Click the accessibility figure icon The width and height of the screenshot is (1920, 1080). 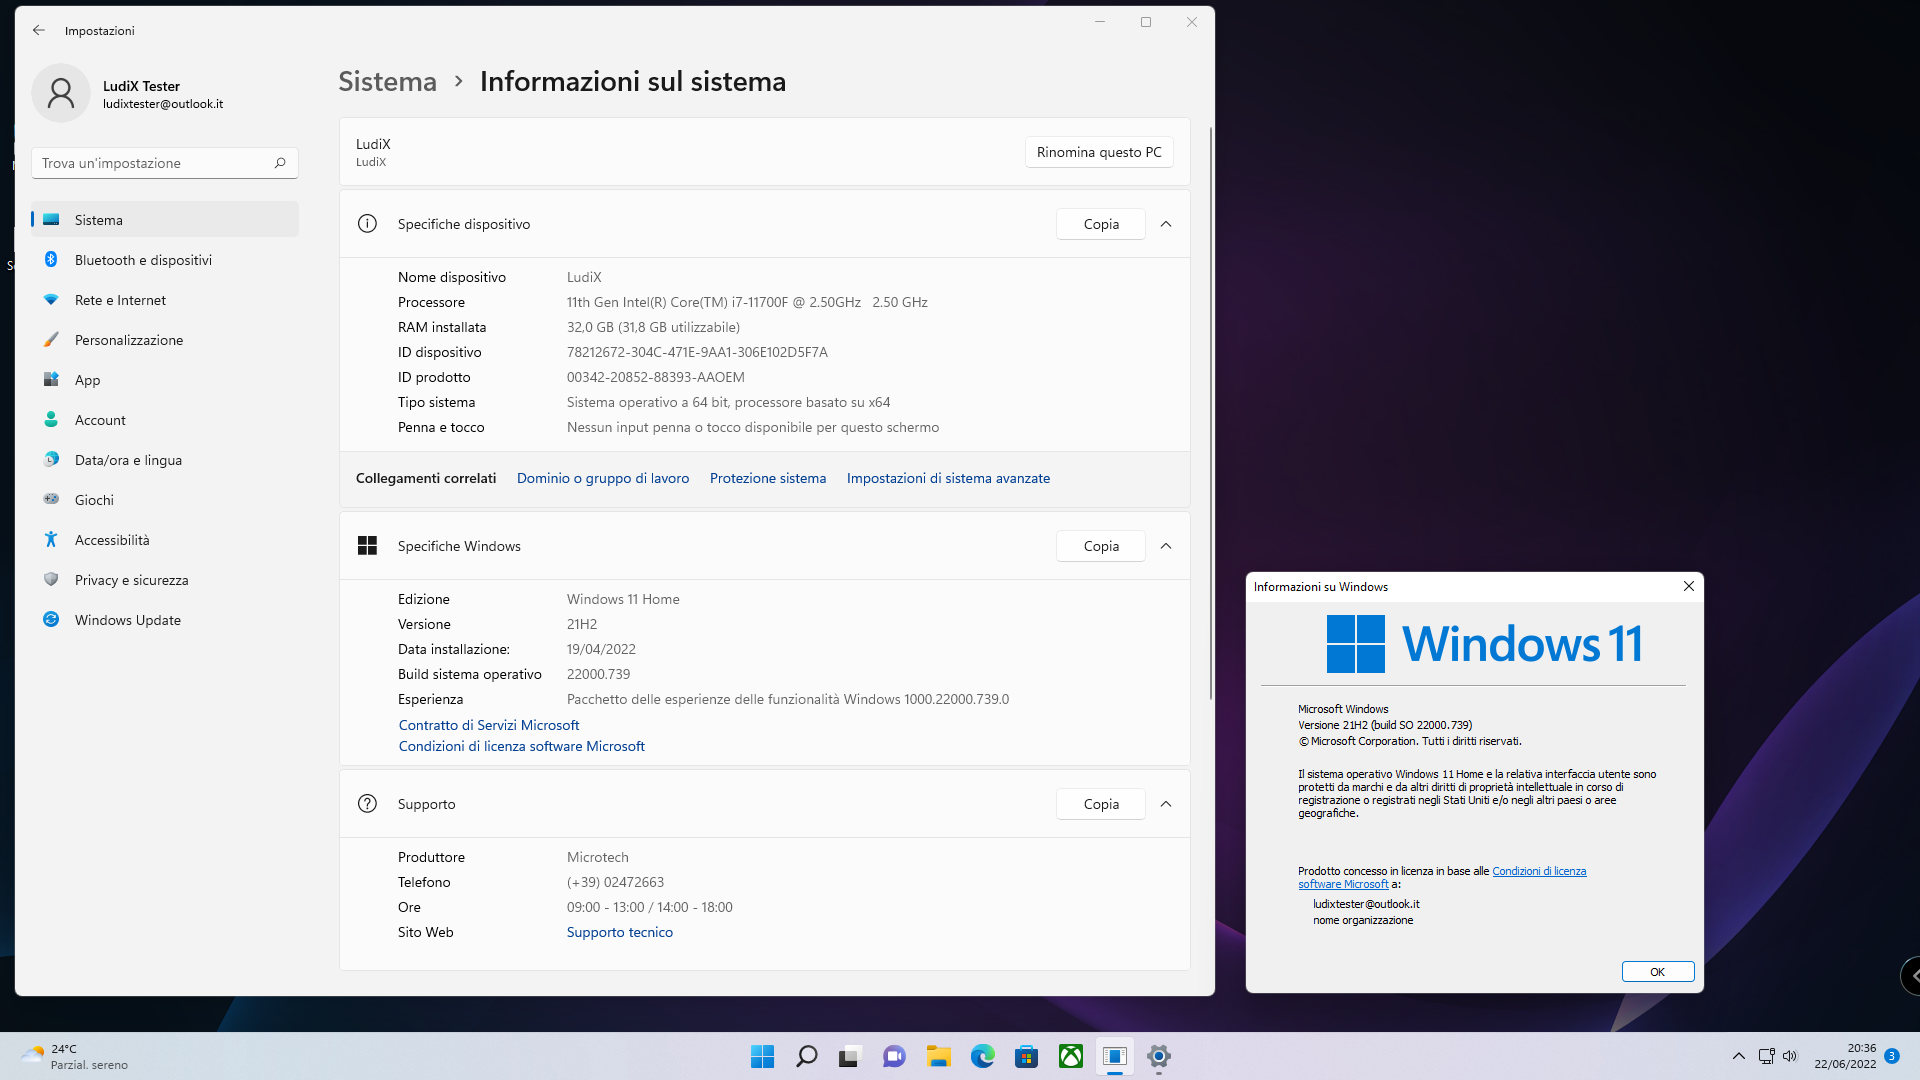pos(51,540)
